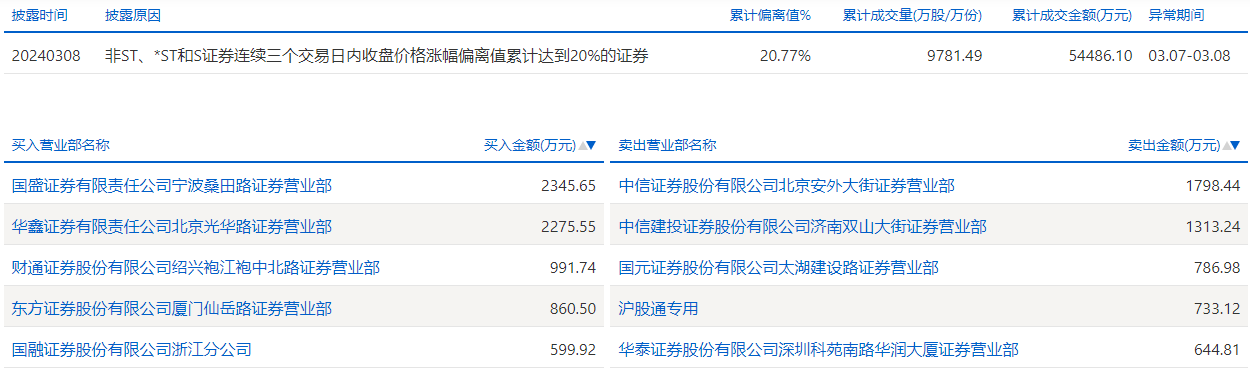Click 累计偏离值% column header

(770, 15)
